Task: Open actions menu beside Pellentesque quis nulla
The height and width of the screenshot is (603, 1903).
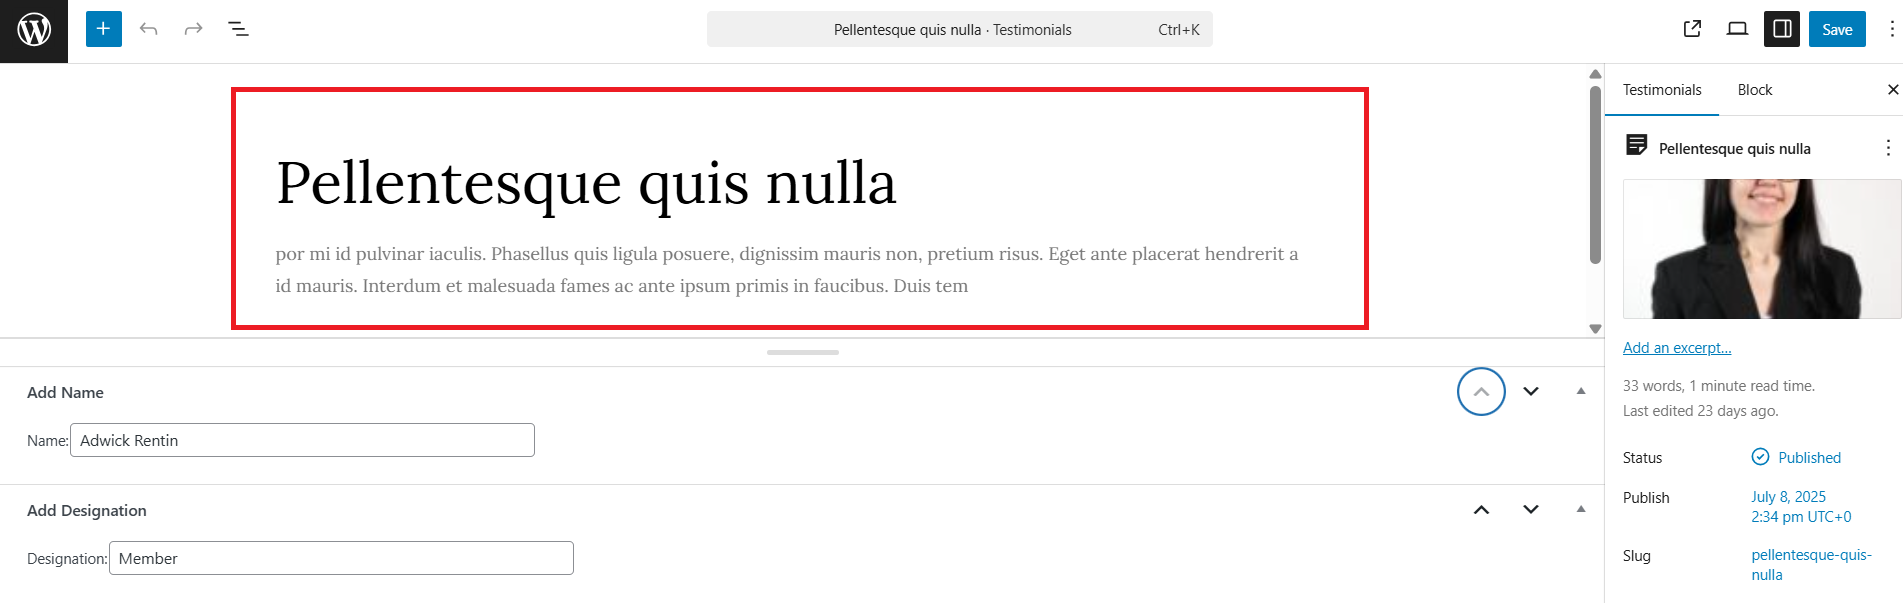Action: click(x=1887, y=148)
